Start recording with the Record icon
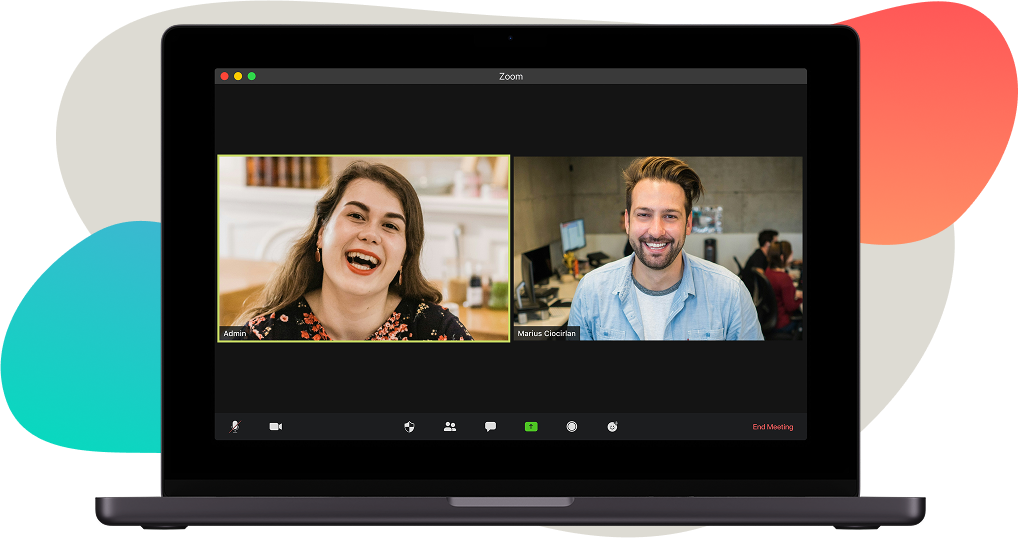1018x538 pixels. (x=572, y=426)
